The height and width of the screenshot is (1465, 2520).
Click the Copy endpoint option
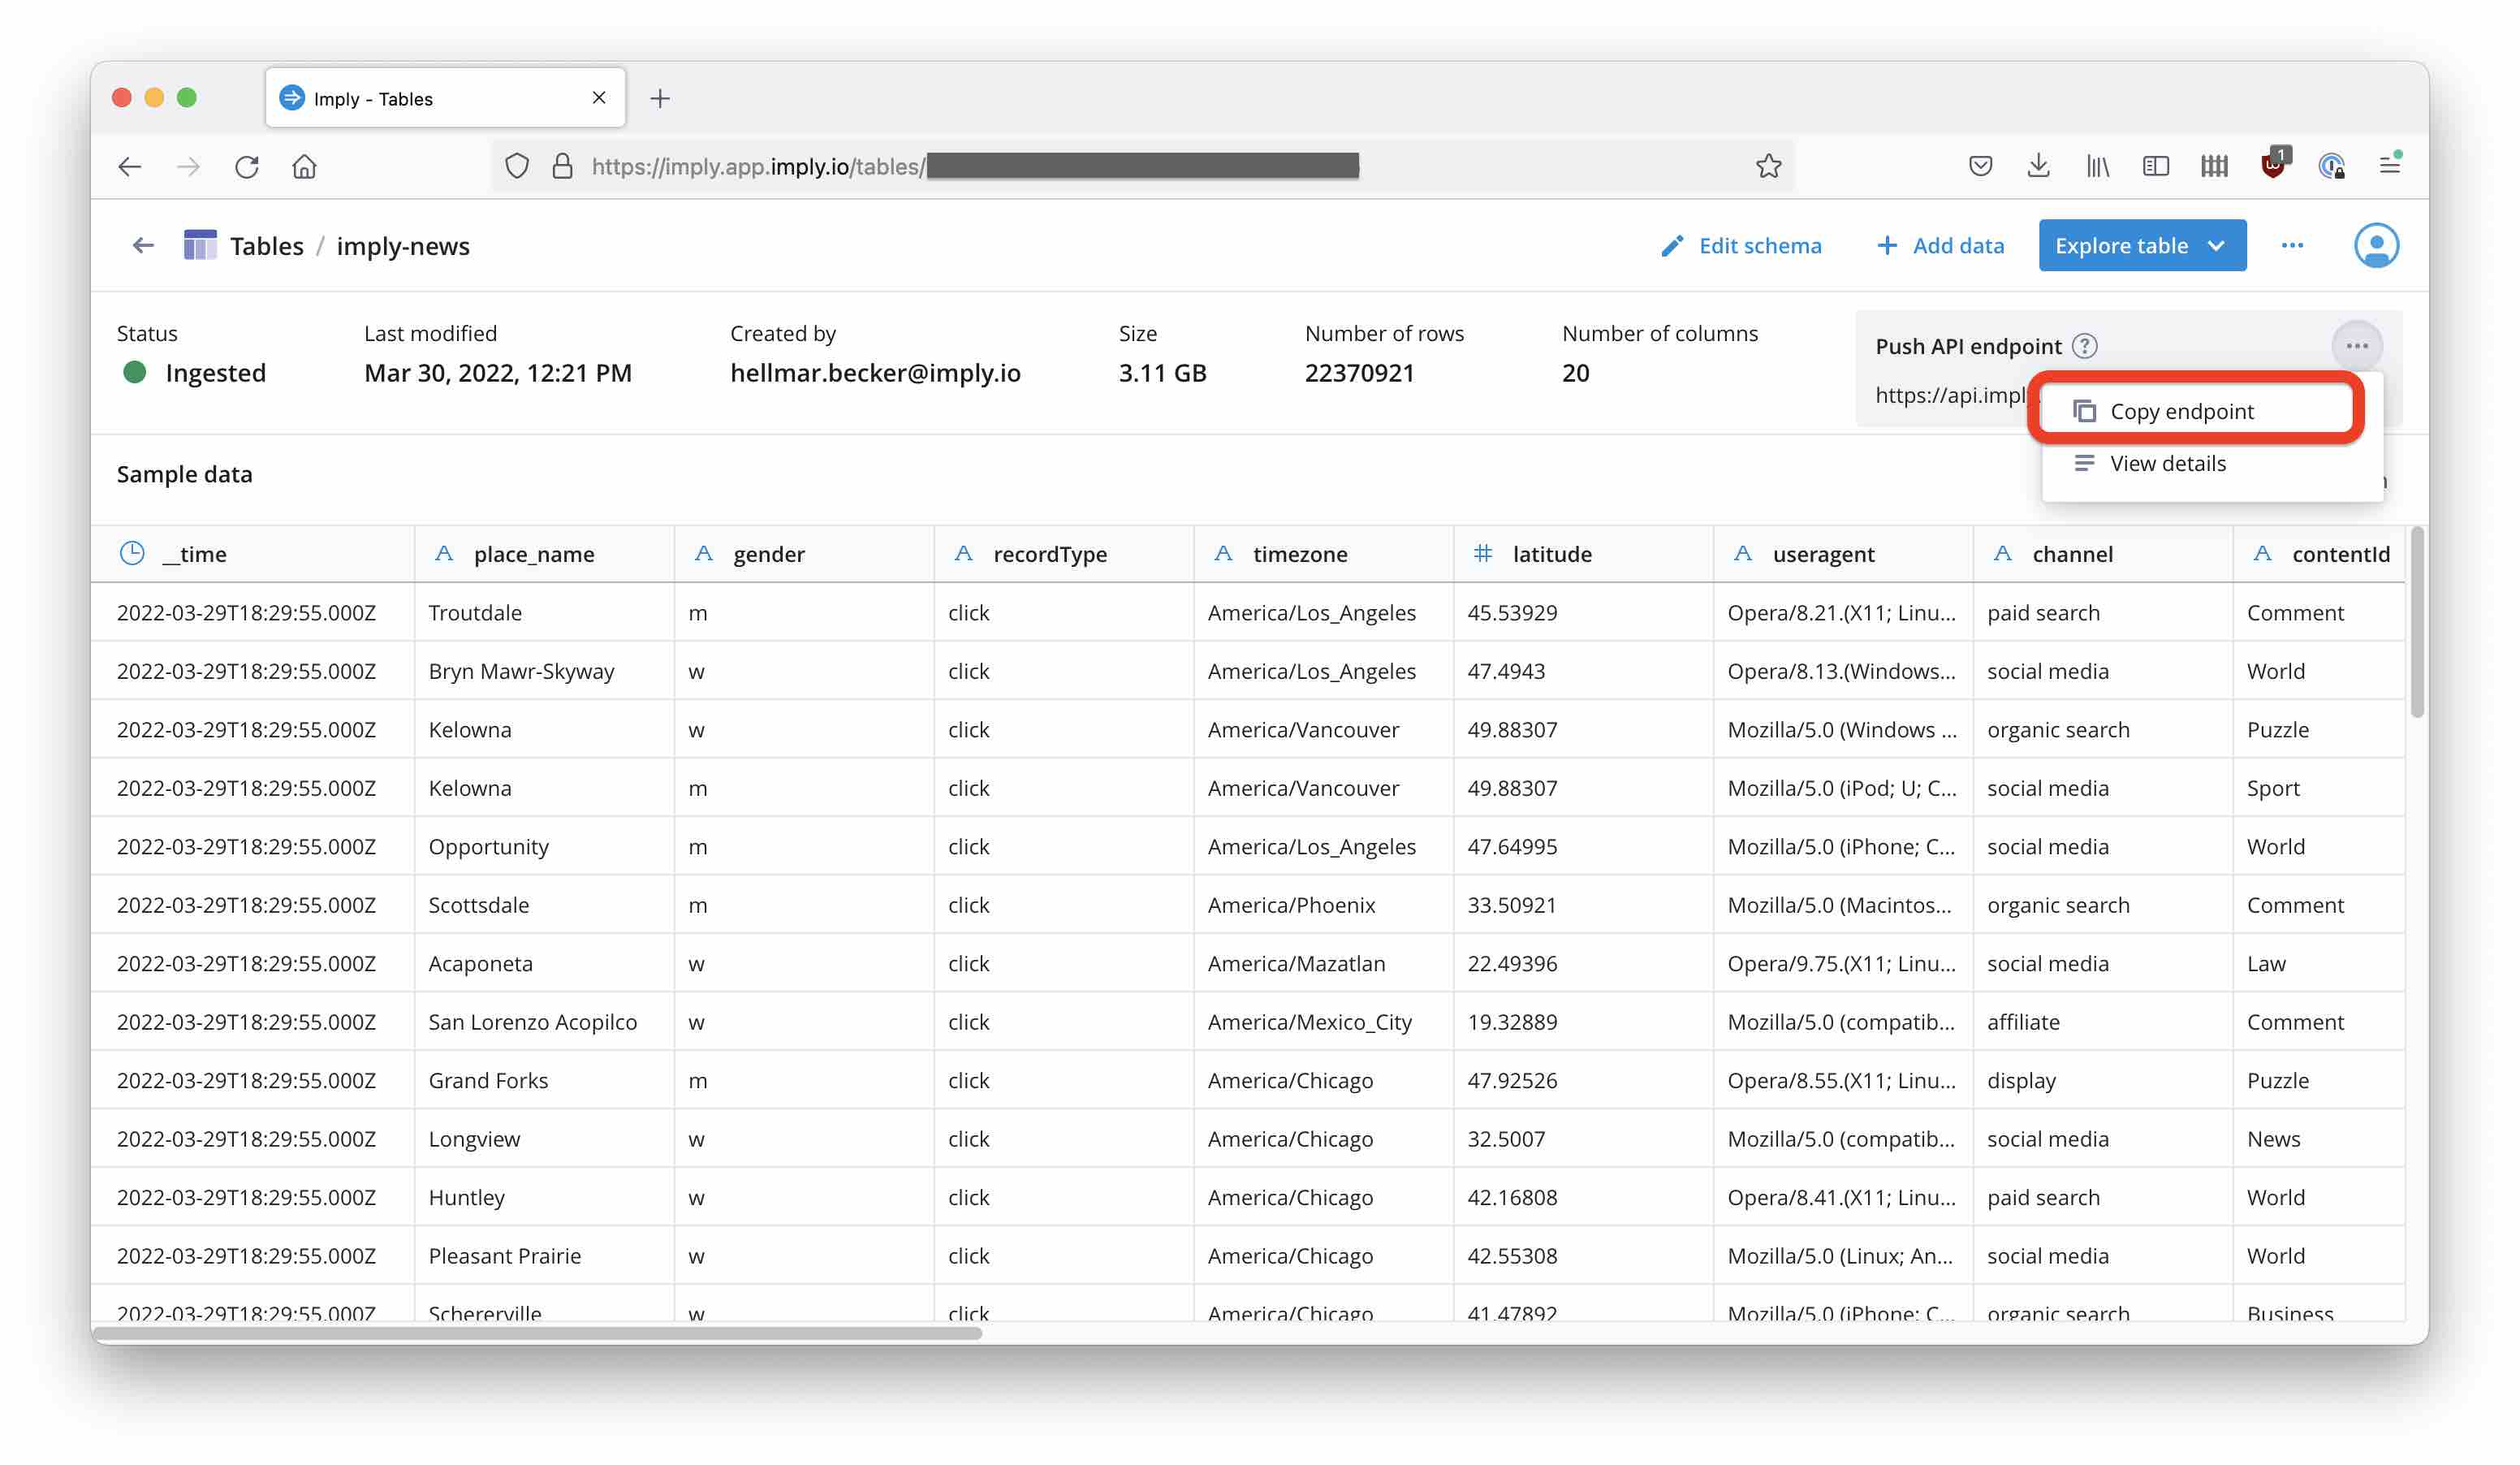(2182, 408)
